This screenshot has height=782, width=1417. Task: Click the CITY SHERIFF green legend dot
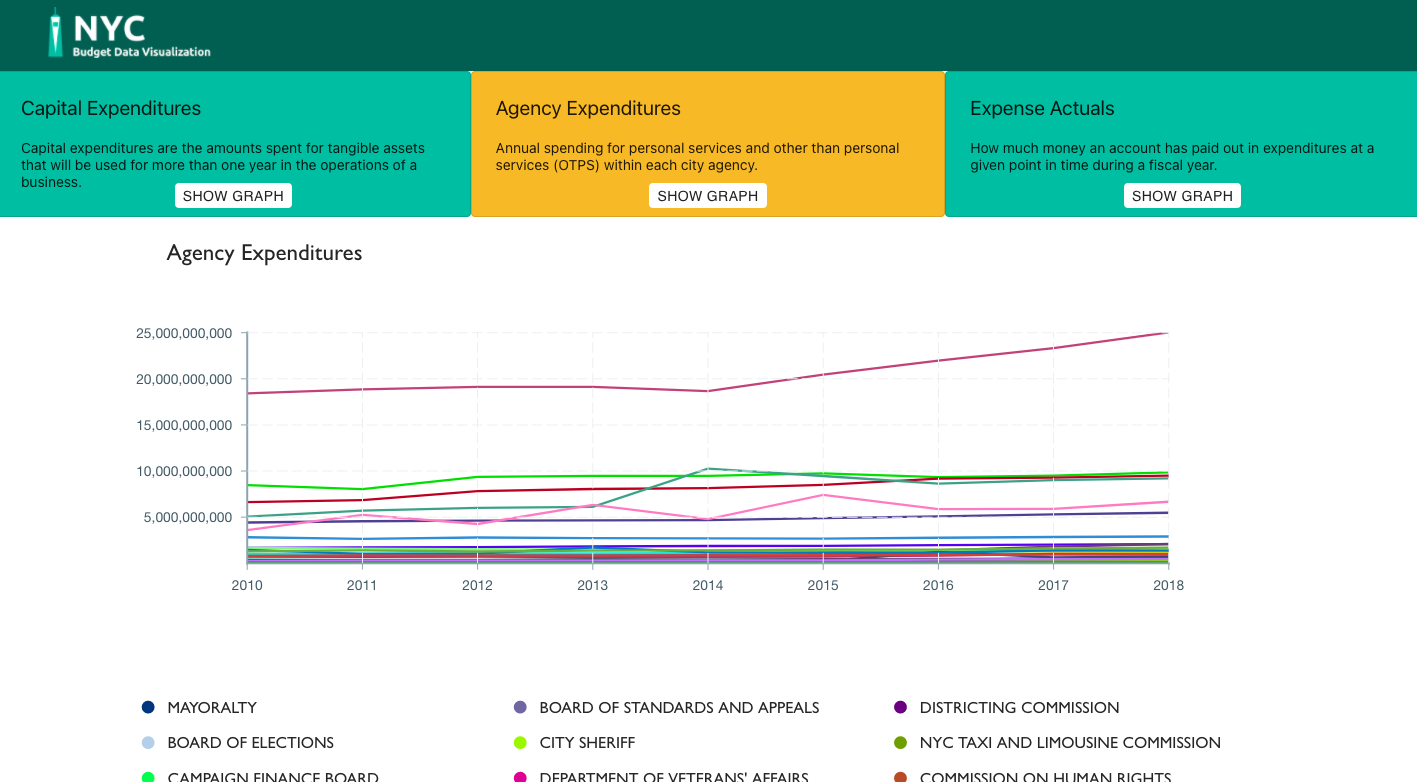coord(520,743)
